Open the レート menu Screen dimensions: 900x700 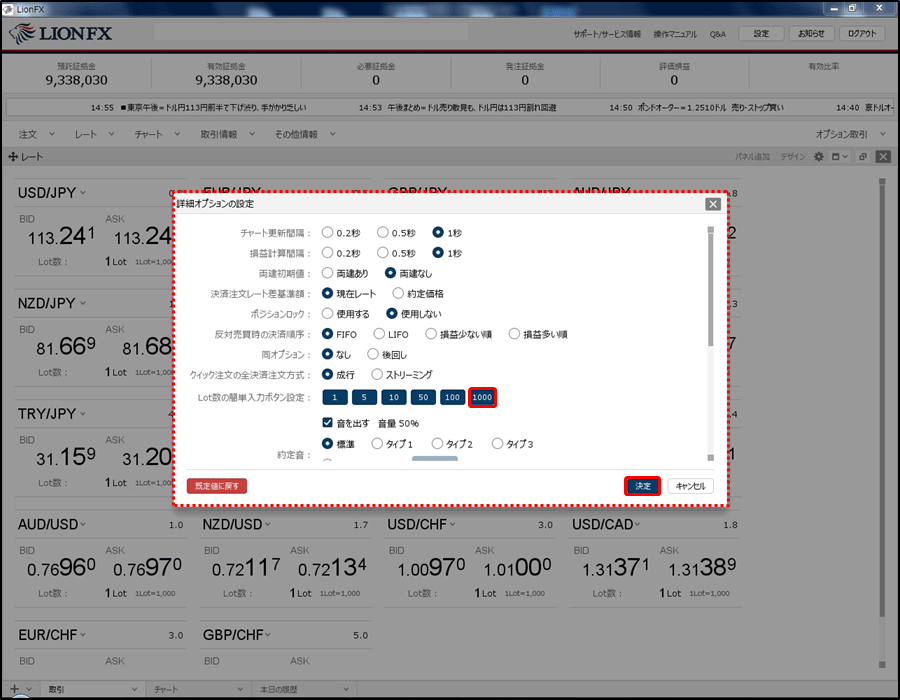coord(94,134)
